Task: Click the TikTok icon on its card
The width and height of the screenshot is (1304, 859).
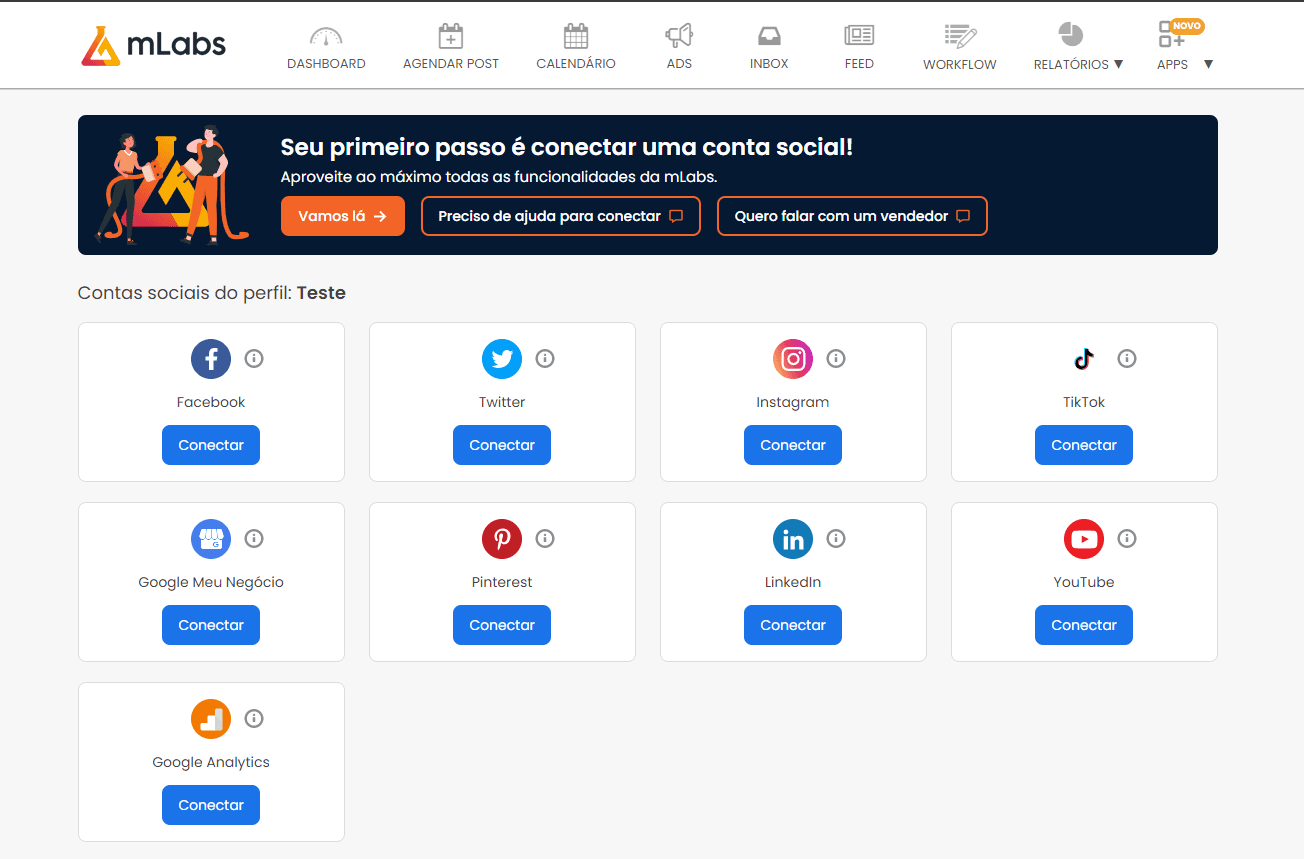Action: pyautogui.click(x=1084, y=358)
